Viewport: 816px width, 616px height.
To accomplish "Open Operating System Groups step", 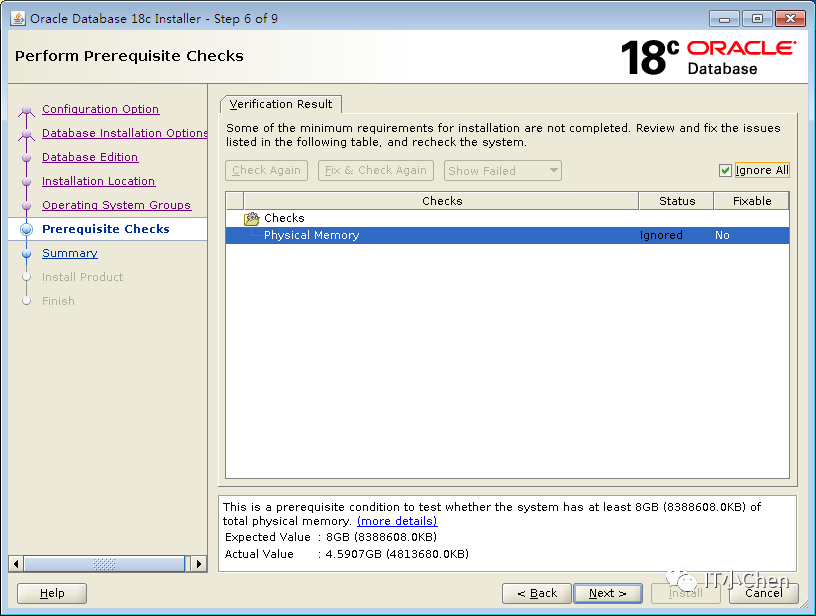I will point(117,205).
